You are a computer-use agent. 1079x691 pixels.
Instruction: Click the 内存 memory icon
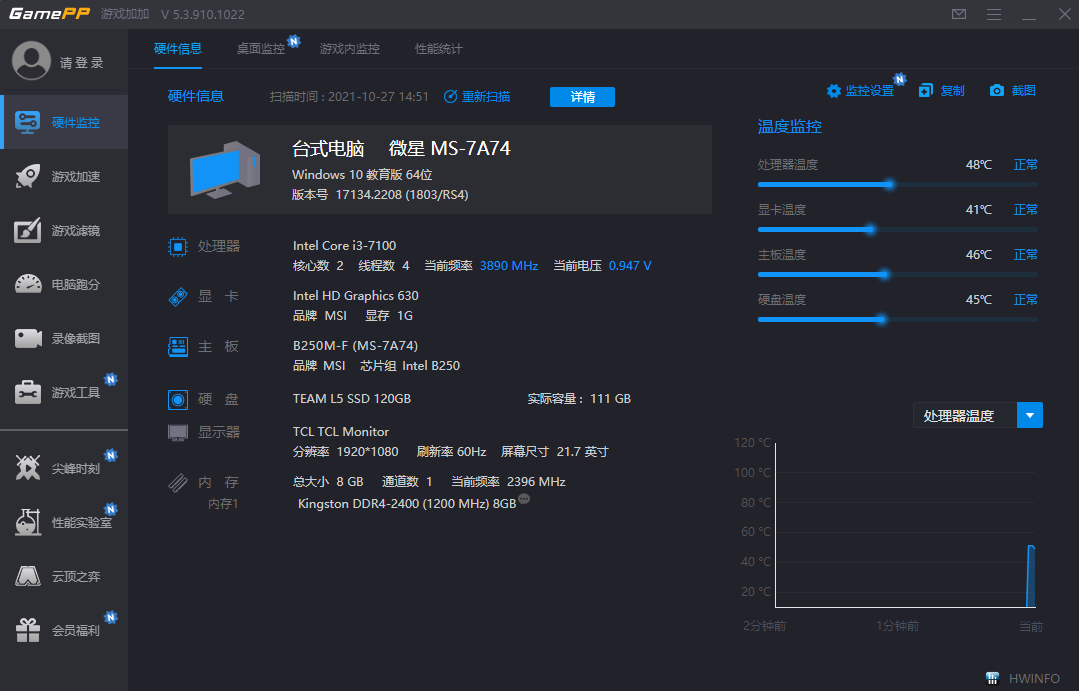pos(178,482)
